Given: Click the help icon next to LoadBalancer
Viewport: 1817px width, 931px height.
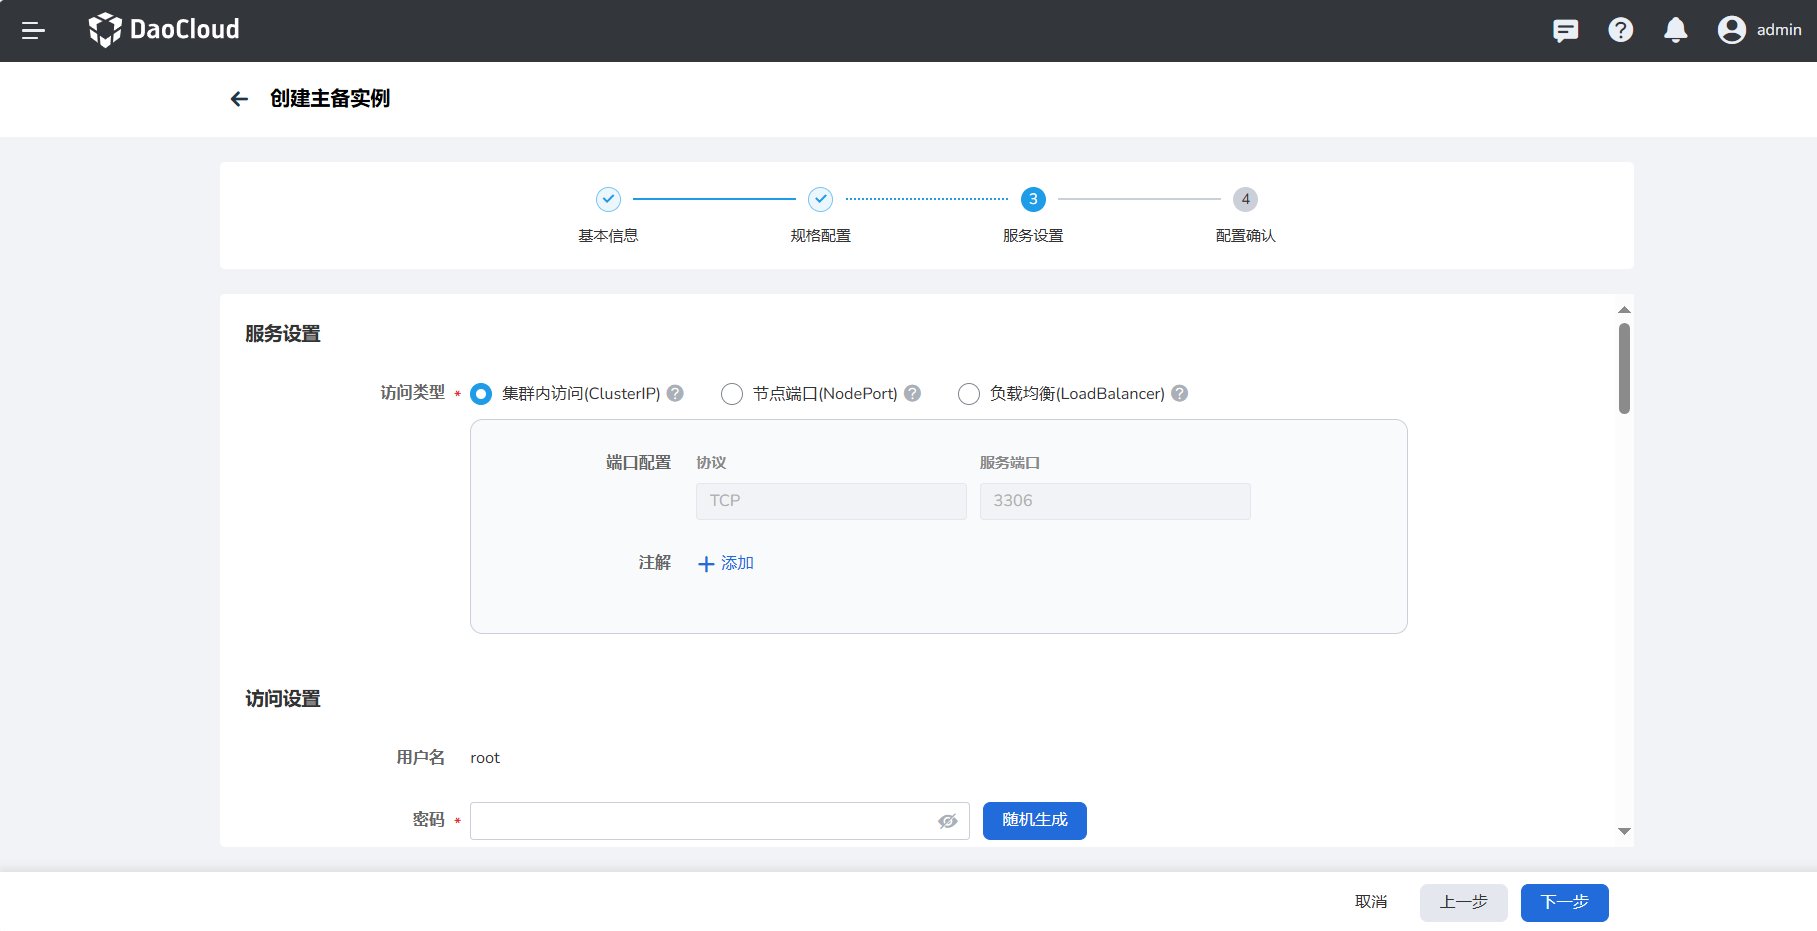Looking at the screenshot, I should coord(1179,394).
